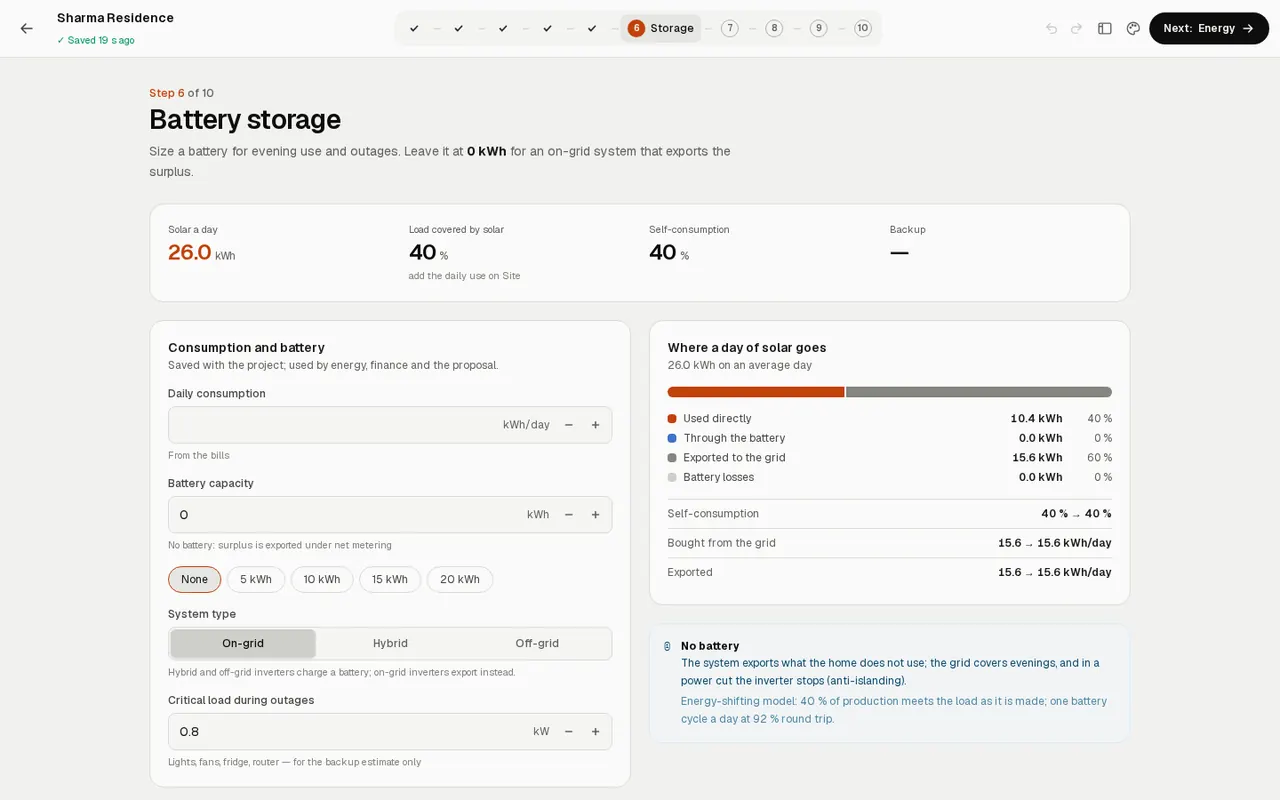
Task: Open completed step 1 checkmark
Action: 414,28
